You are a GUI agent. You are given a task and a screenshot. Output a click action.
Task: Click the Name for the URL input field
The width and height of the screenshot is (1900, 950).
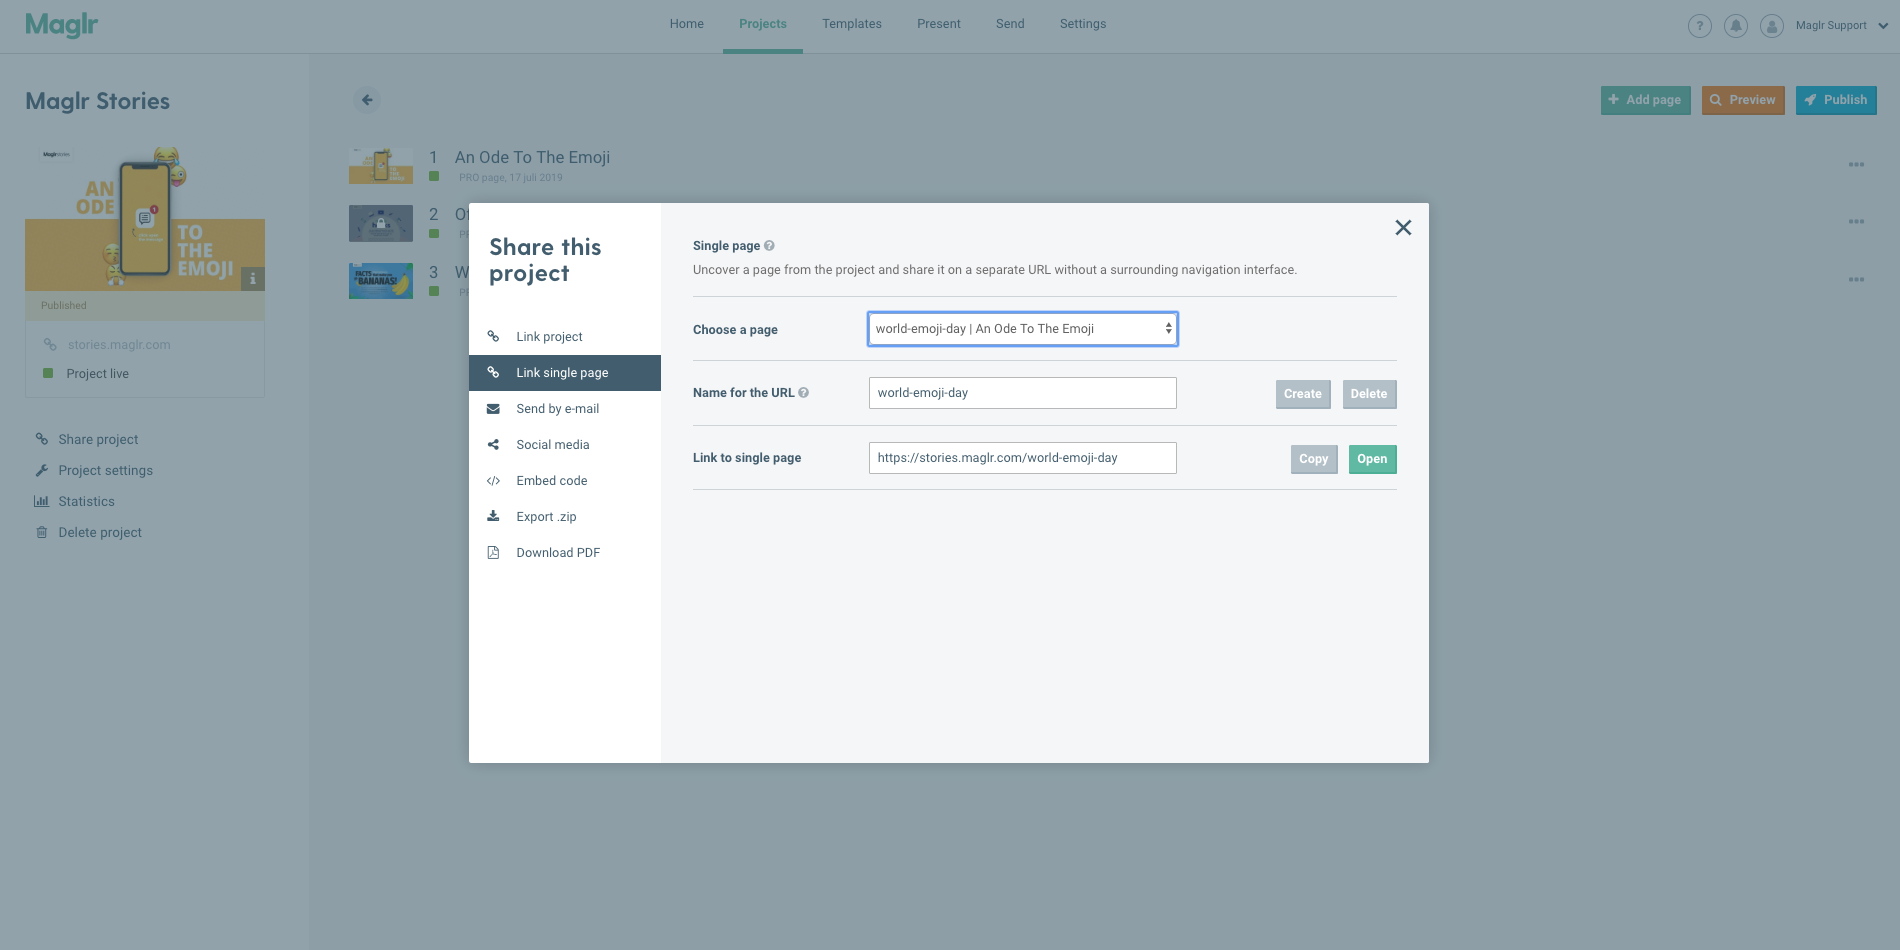[x=1022, y=392]
